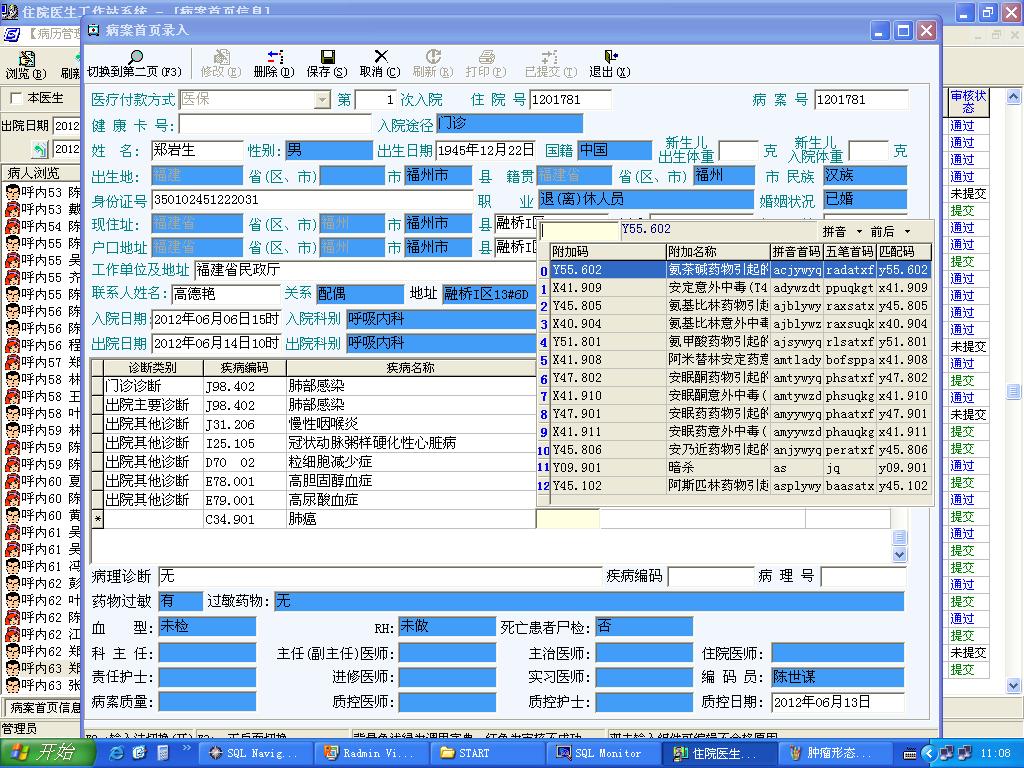Screen dimensions: 1024x768
Task: Toggle the 本医生 checkbox
Action: (x=16, y=99)
